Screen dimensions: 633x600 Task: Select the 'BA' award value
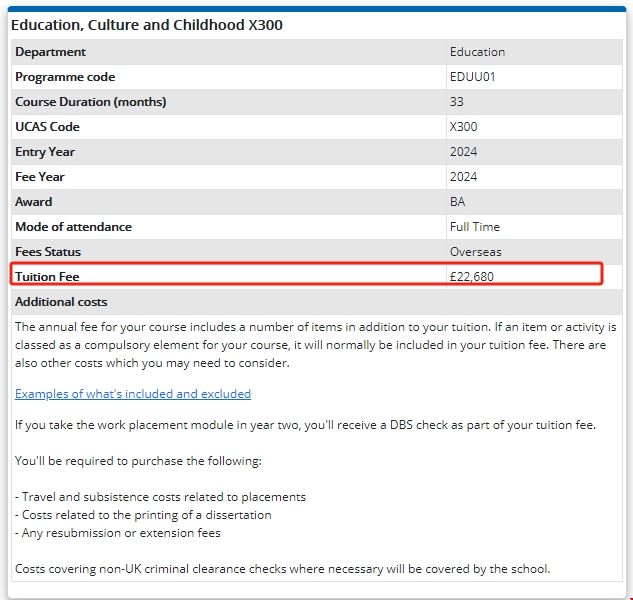pos(458,202)
